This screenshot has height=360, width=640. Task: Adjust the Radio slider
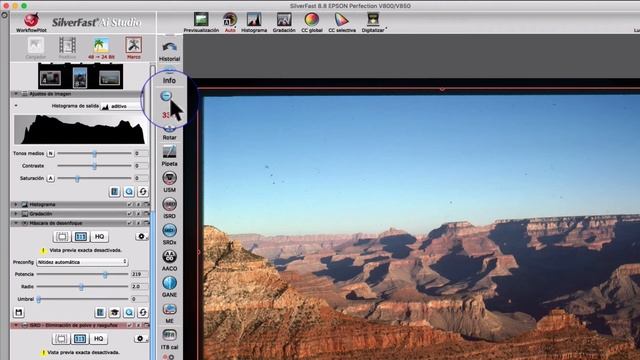coord(82,287)
